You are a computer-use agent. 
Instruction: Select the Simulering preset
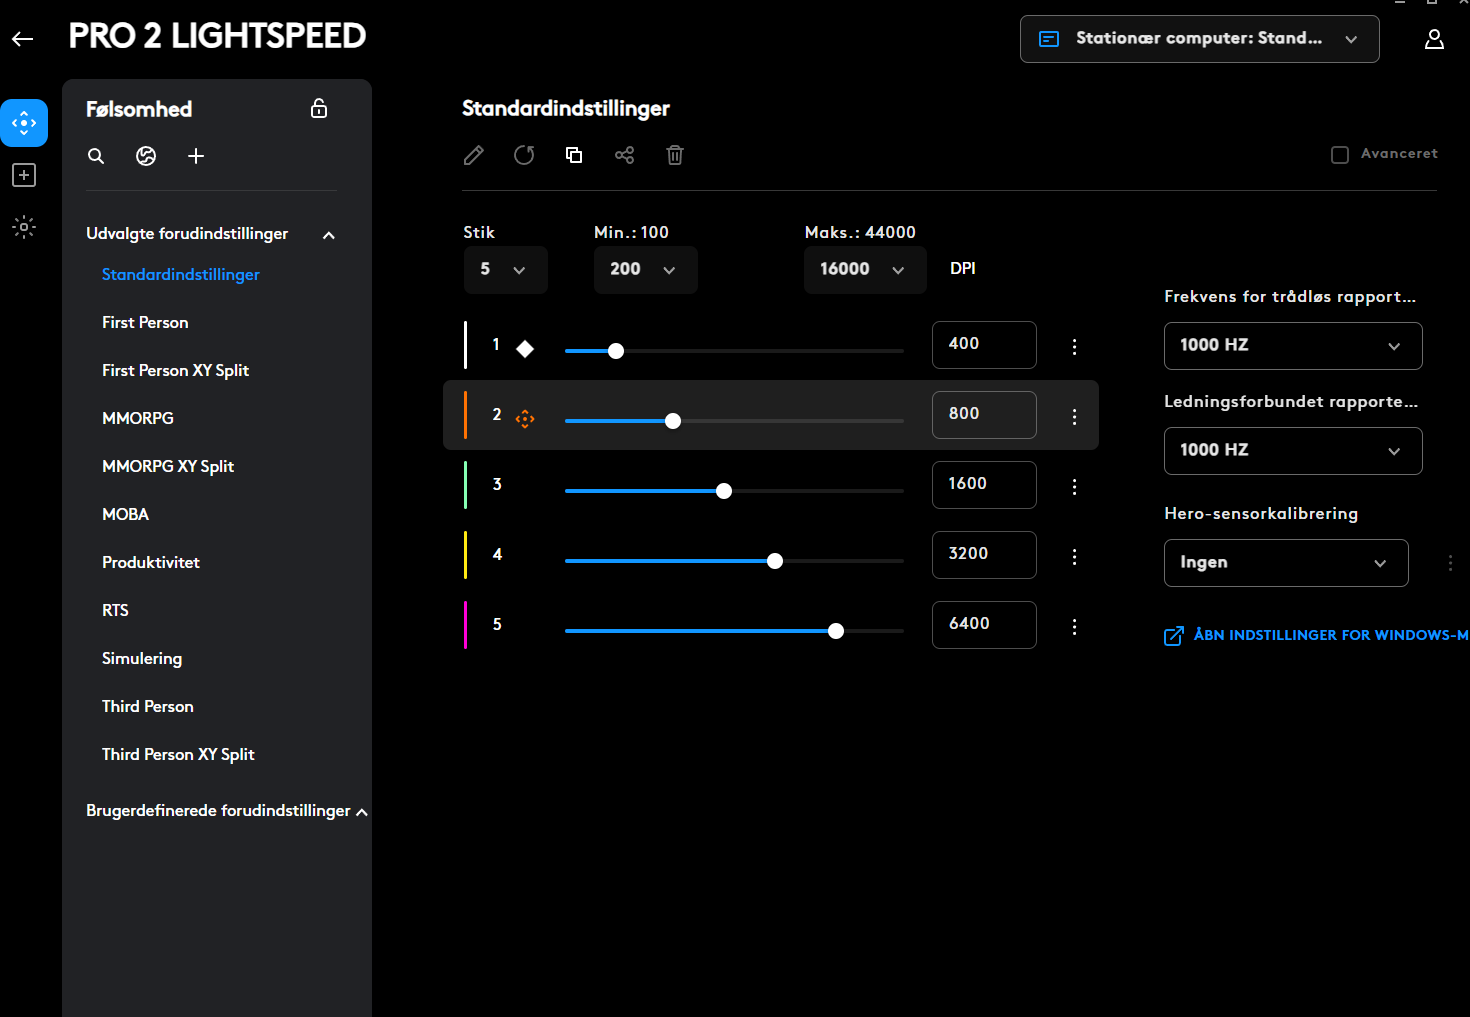(142, 658)
